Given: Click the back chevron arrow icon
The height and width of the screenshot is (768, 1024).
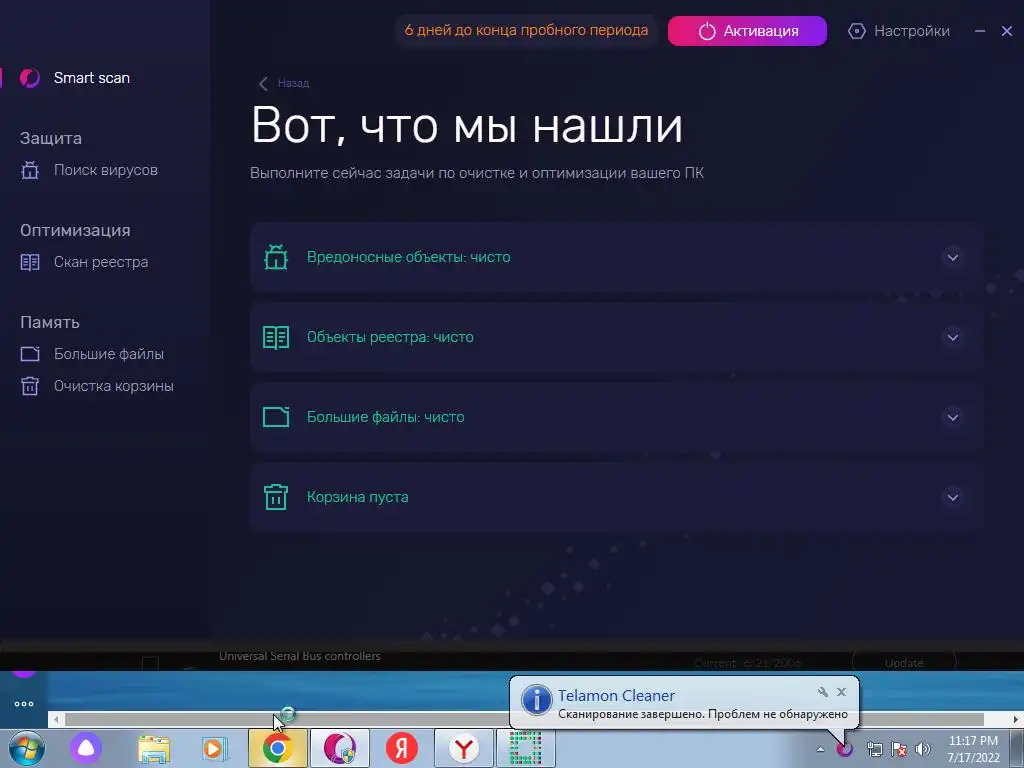Looking at the screenshot, I should coord(263,84).
